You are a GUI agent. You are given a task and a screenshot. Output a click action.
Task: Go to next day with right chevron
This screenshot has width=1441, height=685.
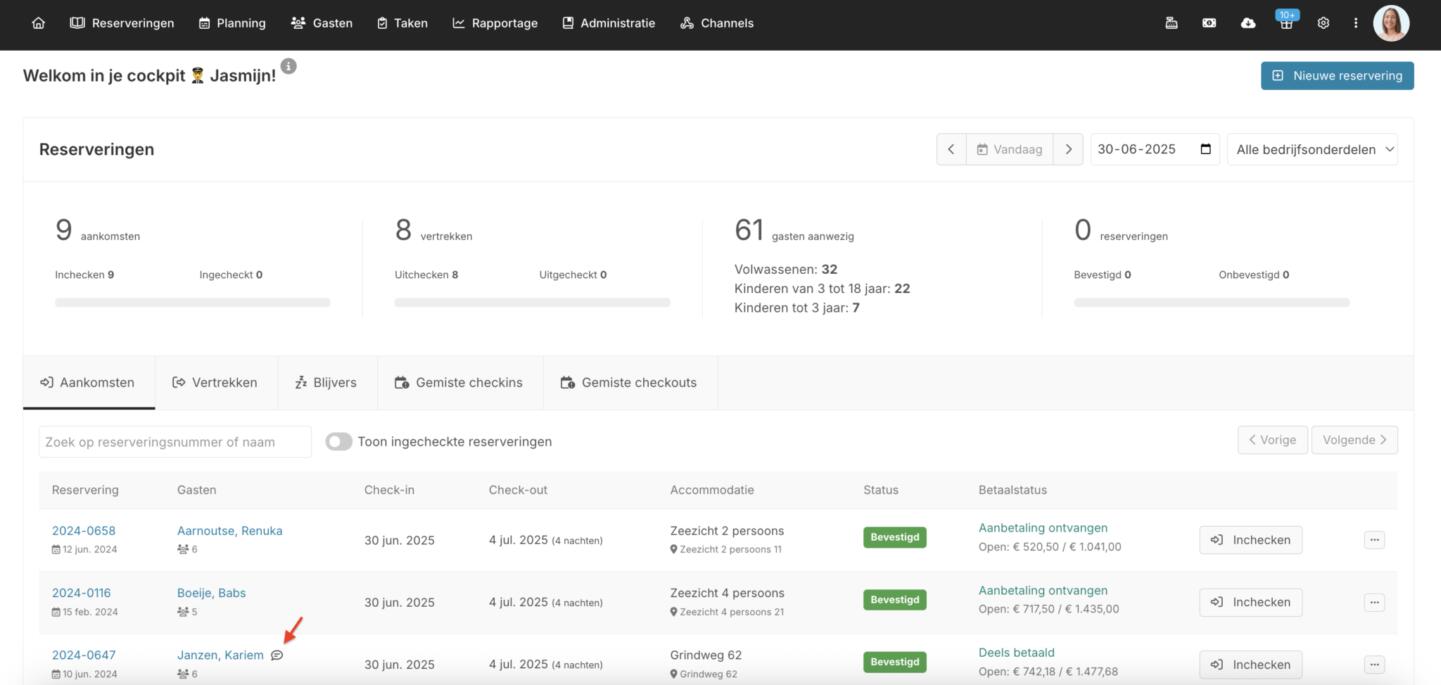click(x=1068, y=149)
